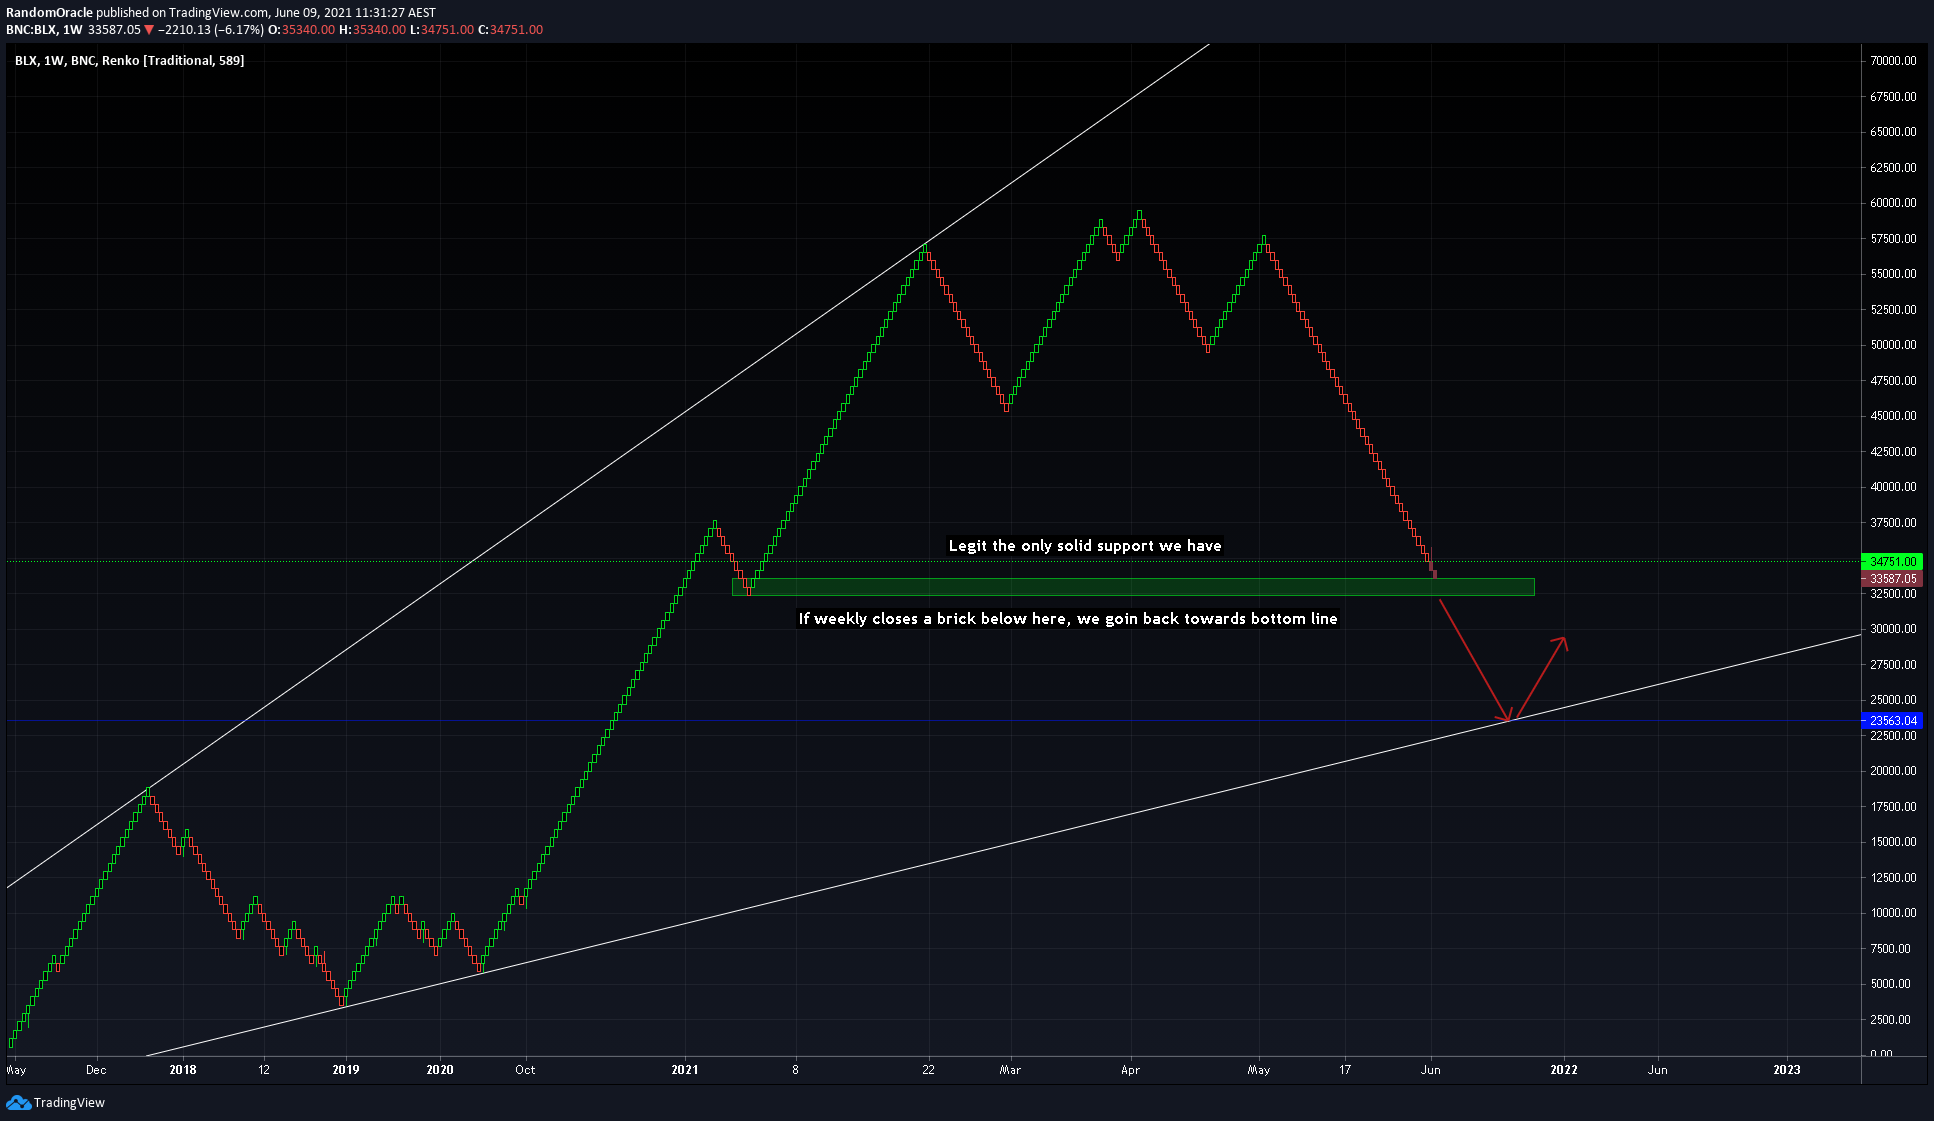Click the TradingView wordmark text
The height and width of the screenshot is (1121, 1934).
click(x=69, y=1102)
